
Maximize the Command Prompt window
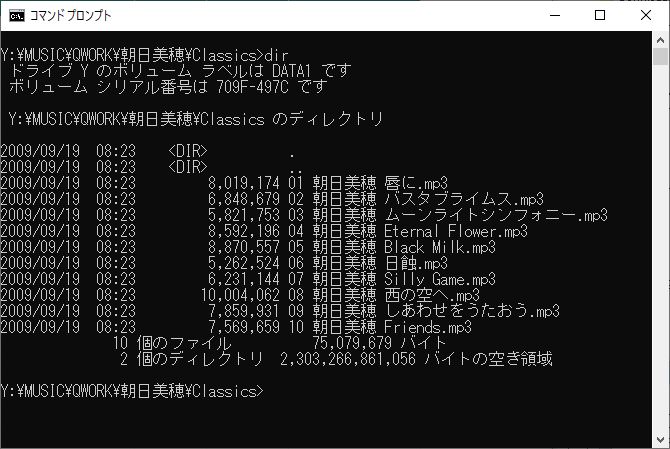[x=600, y=16]
